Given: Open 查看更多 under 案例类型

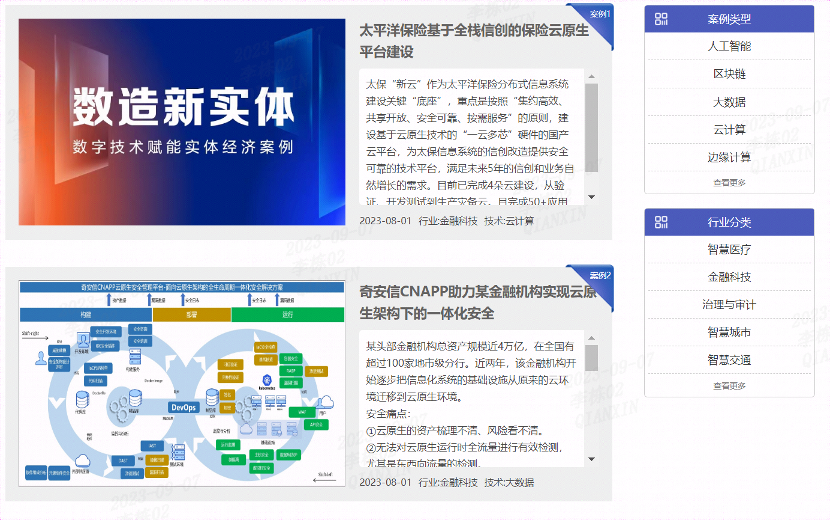Looking at the screenshot, I should point(729,183).
